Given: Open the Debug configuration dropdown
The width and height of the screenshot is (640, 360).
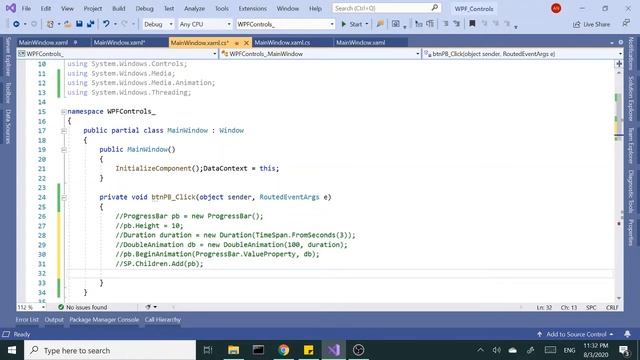Looking at the screenshot, I should 158,24.
